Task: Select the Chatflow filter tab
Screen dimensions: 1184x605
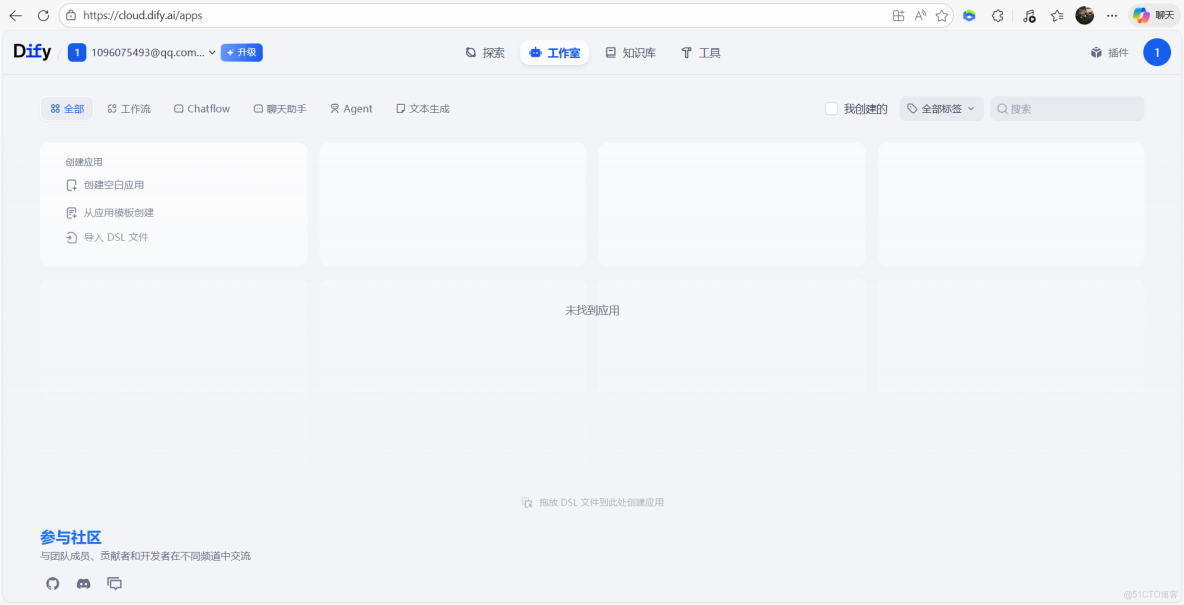Action: click(x=201, y=108)
